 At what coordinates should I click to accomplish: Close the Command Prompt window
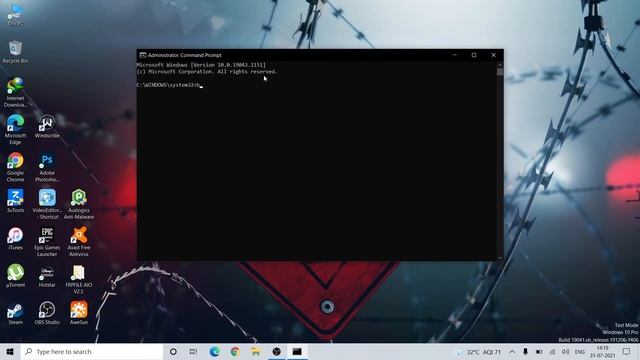(x=493, y=55)
